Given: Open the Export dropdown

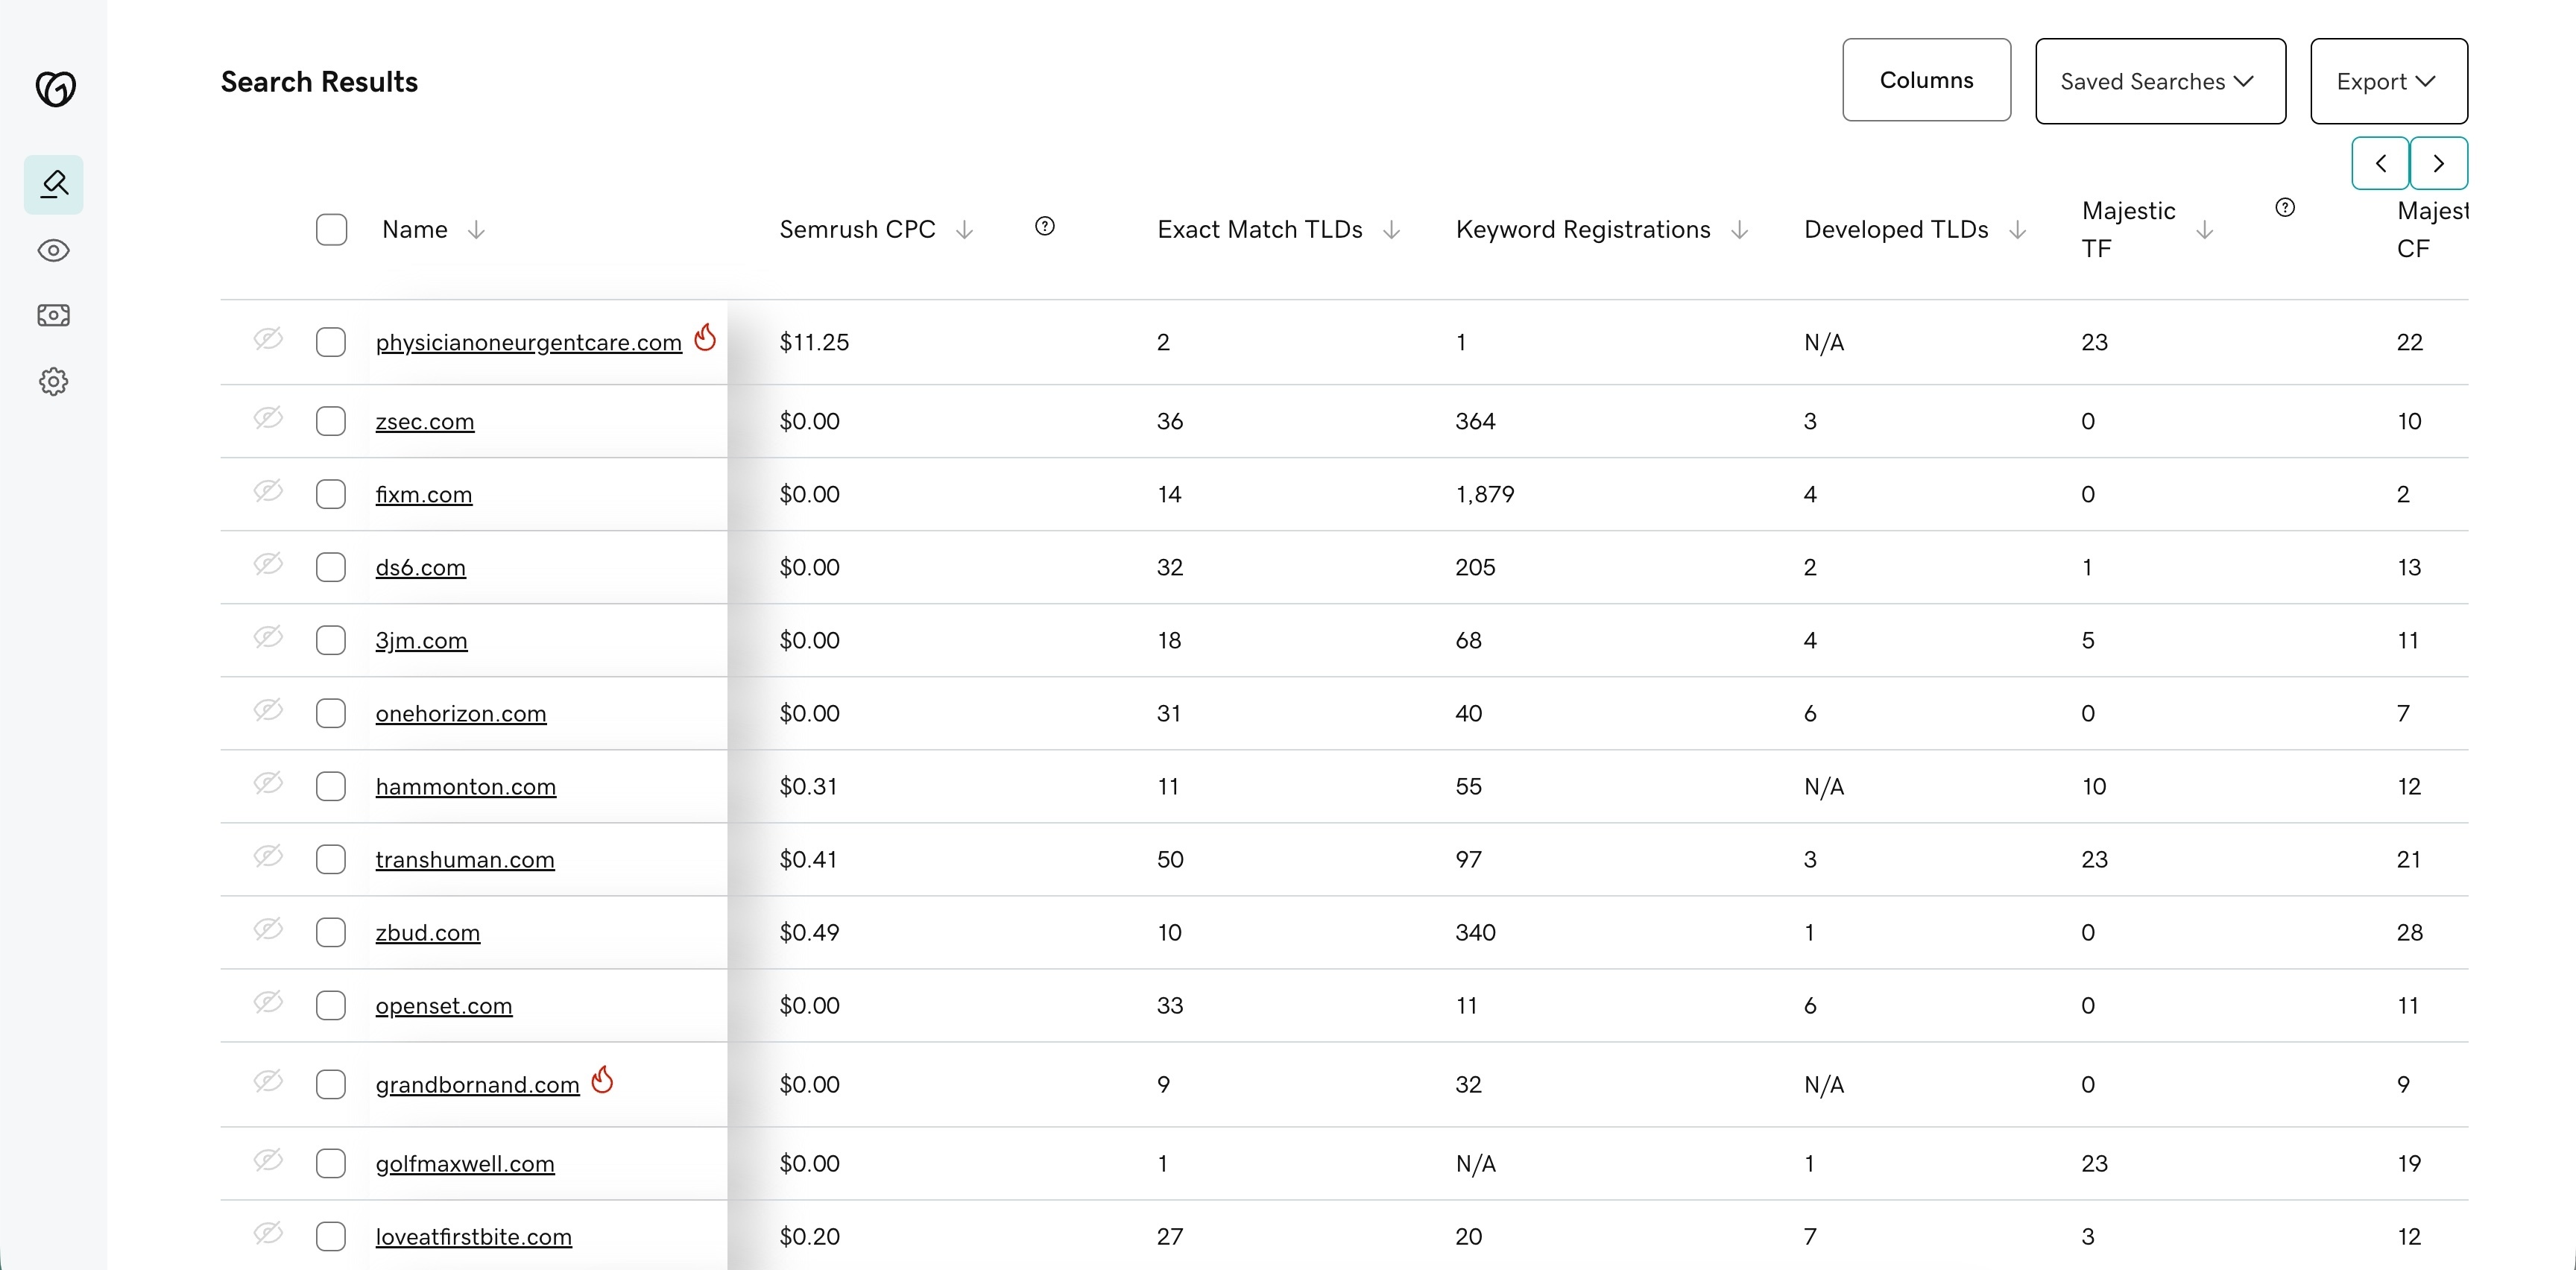Looking at the screenshot, I should click(2389, 81).
